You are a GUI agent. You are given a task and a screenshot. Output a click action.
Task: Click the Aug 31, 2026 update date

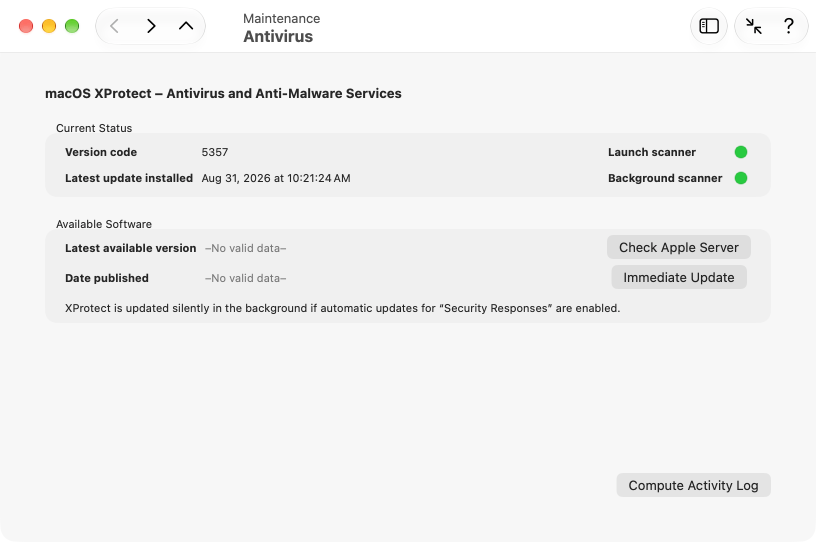pos(276,178)
